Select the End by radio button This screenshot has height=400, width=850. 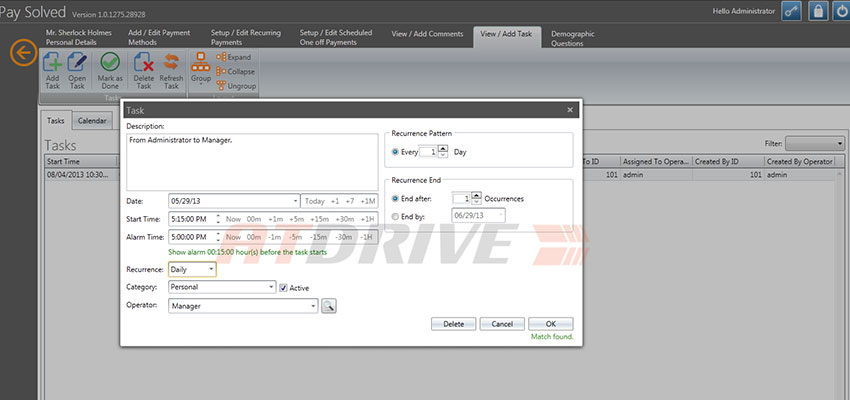(x=395, y=216)
